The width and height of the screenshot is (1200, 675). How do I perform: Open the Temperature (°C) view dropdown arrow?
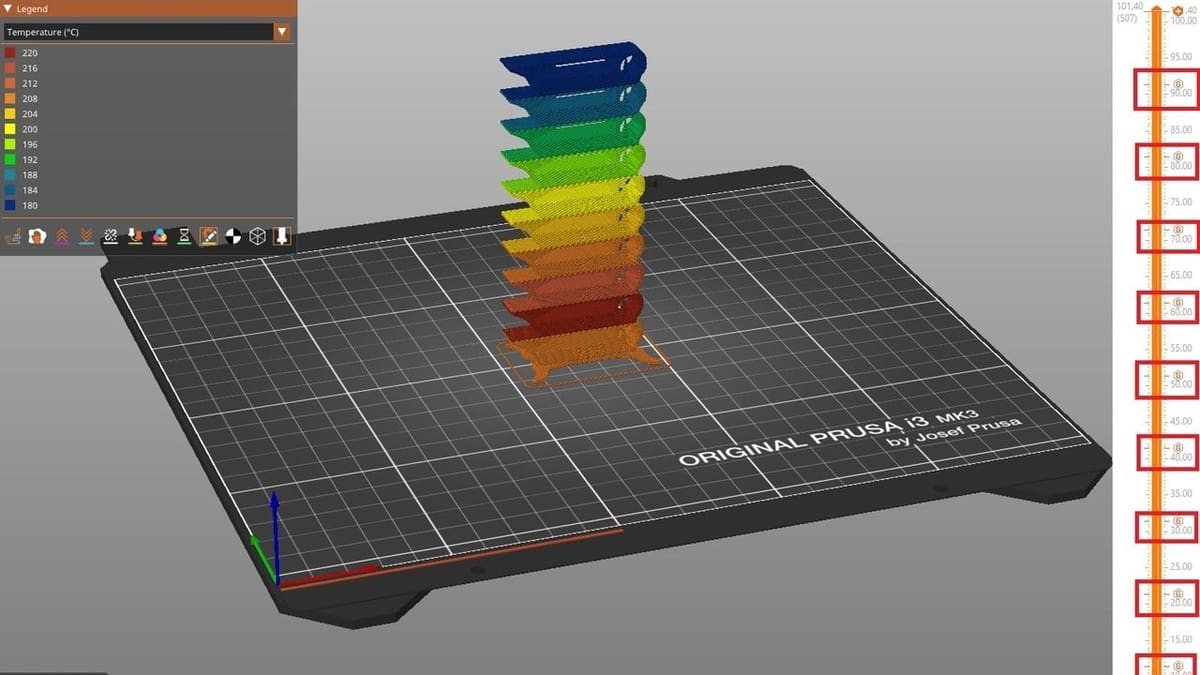(282, 32)
